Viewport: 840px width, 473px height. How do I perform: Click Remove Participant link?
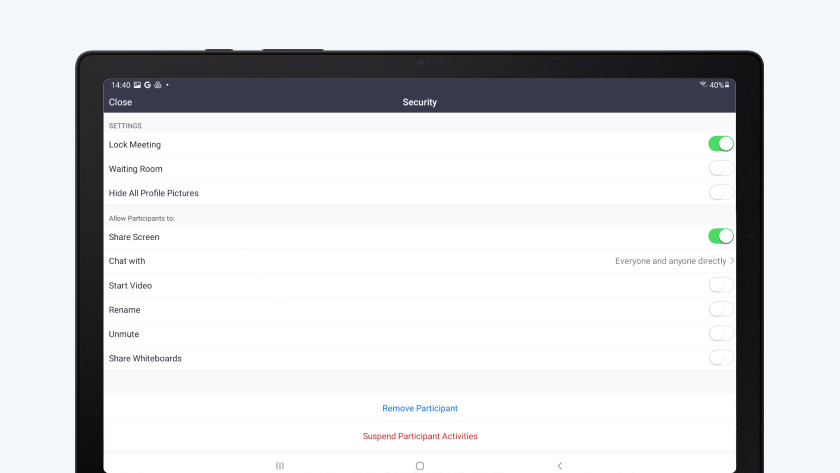point(420,408)
